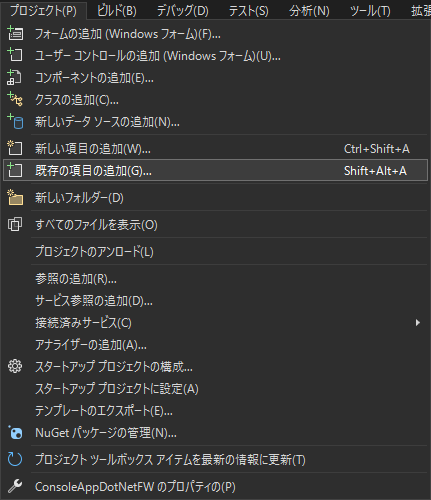The image size is (431, 500).
Task: Select アナライザーの追加(A)
Action: [x=215, y=345]
